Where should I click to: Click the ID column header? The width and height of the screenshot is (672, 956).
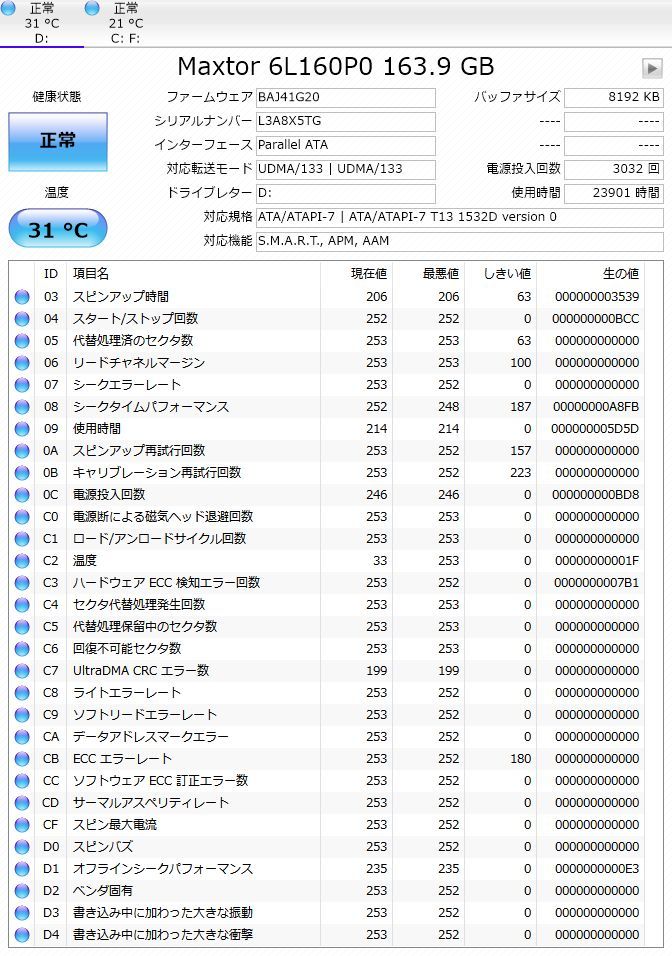coord(51,274)
